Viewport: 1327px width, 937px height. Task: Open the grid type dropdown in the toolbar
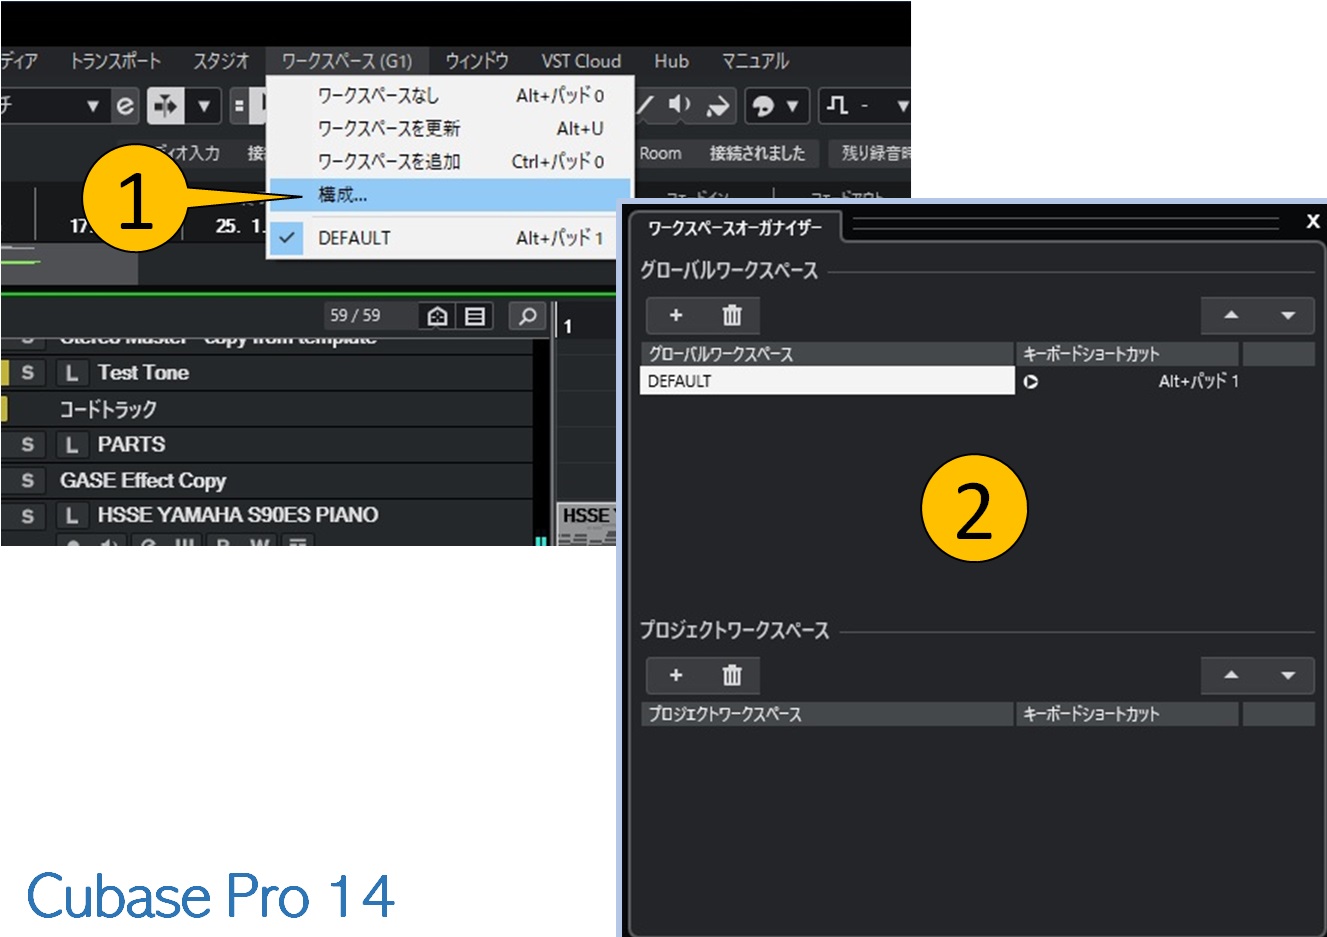[x=904, y=105]
